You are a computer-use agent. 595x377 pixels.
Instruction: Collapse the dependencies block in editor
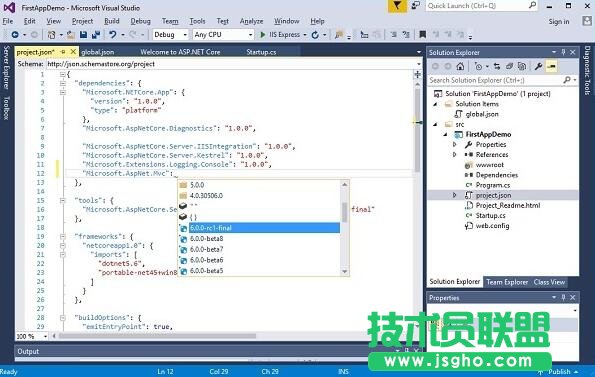click(x=63, y=83)
